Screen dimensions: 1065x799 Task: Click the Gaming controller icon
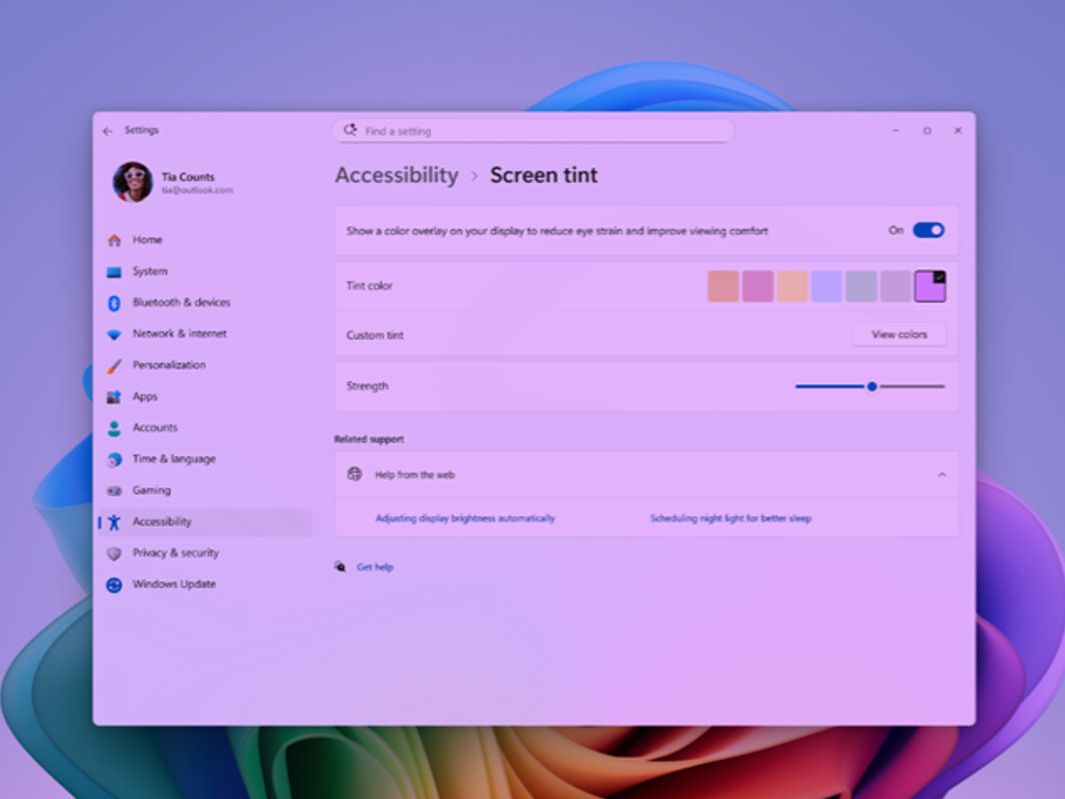coord(114,491)
